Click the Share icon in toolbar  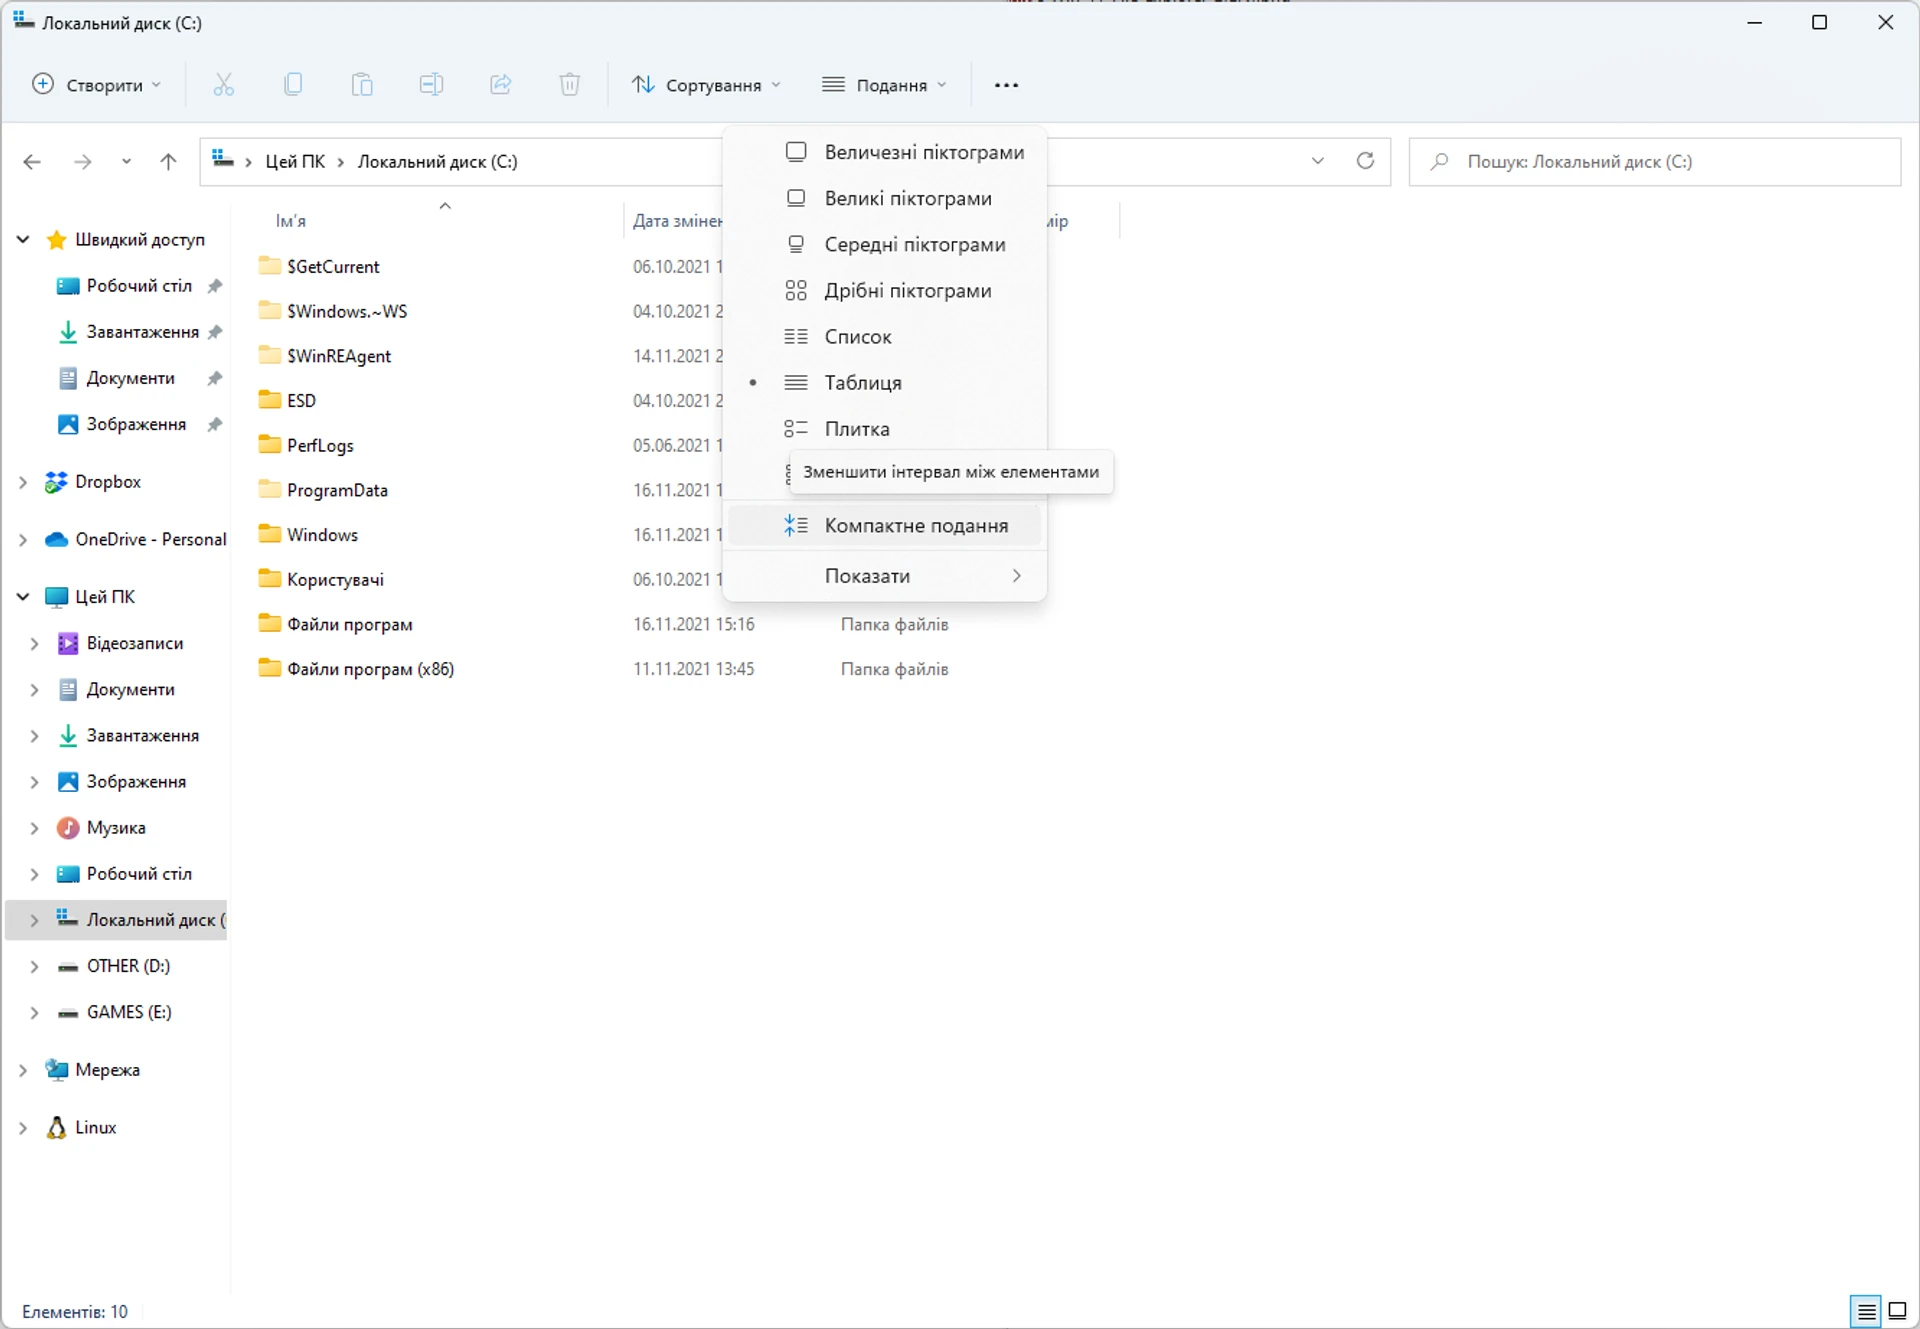(x=500, y=85)
